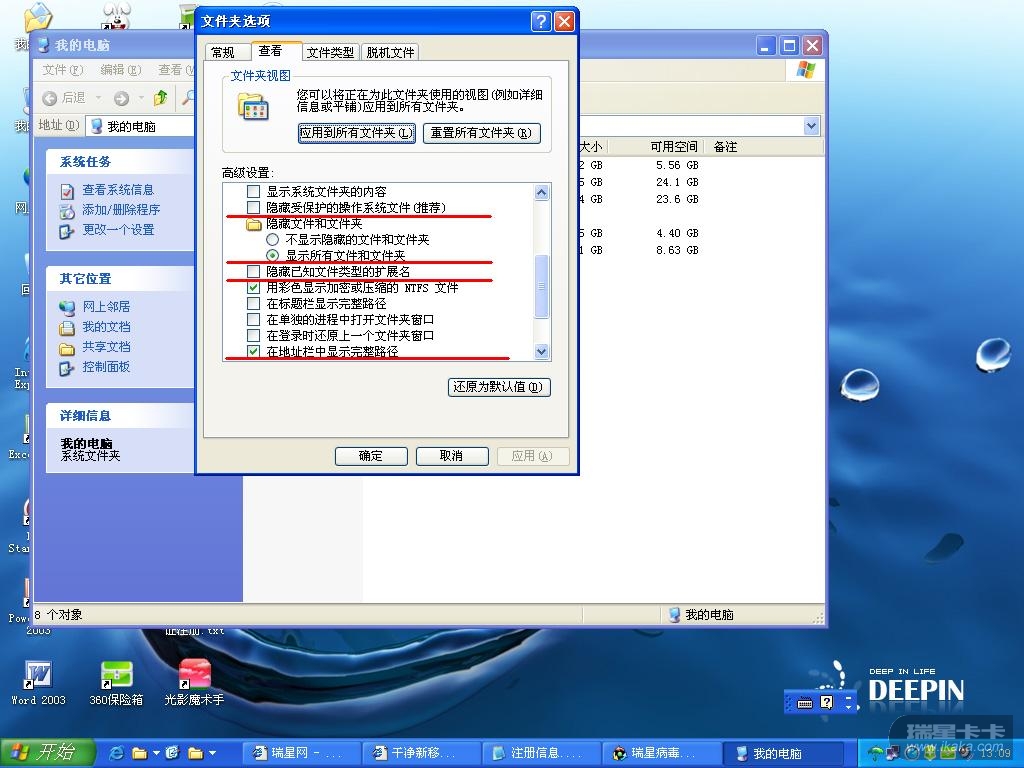Click the Windows flag logo in My Computer
Image resolution: width=1024 pixels, height=768 pixels.
pos(806,69)
